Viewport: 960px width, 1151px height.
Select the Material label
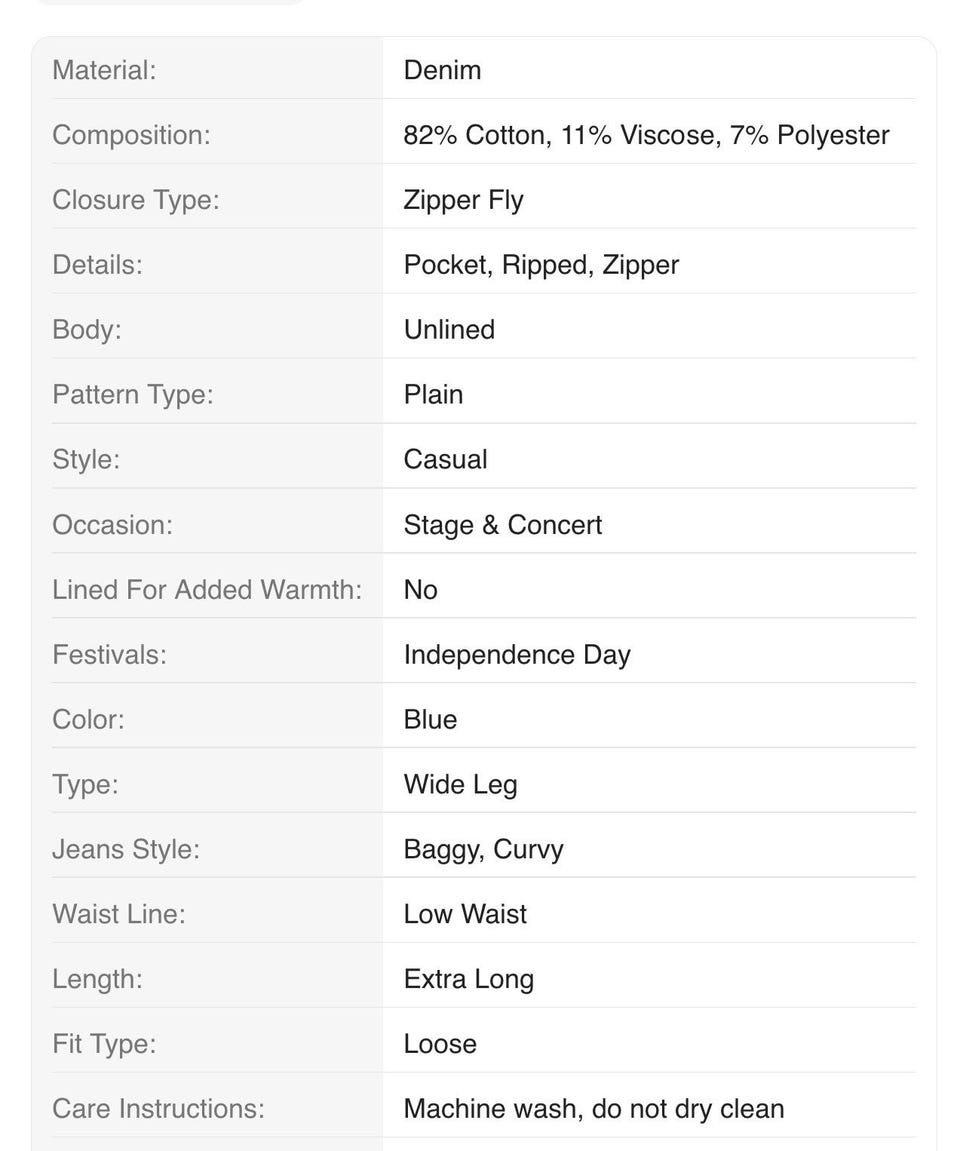104,70
